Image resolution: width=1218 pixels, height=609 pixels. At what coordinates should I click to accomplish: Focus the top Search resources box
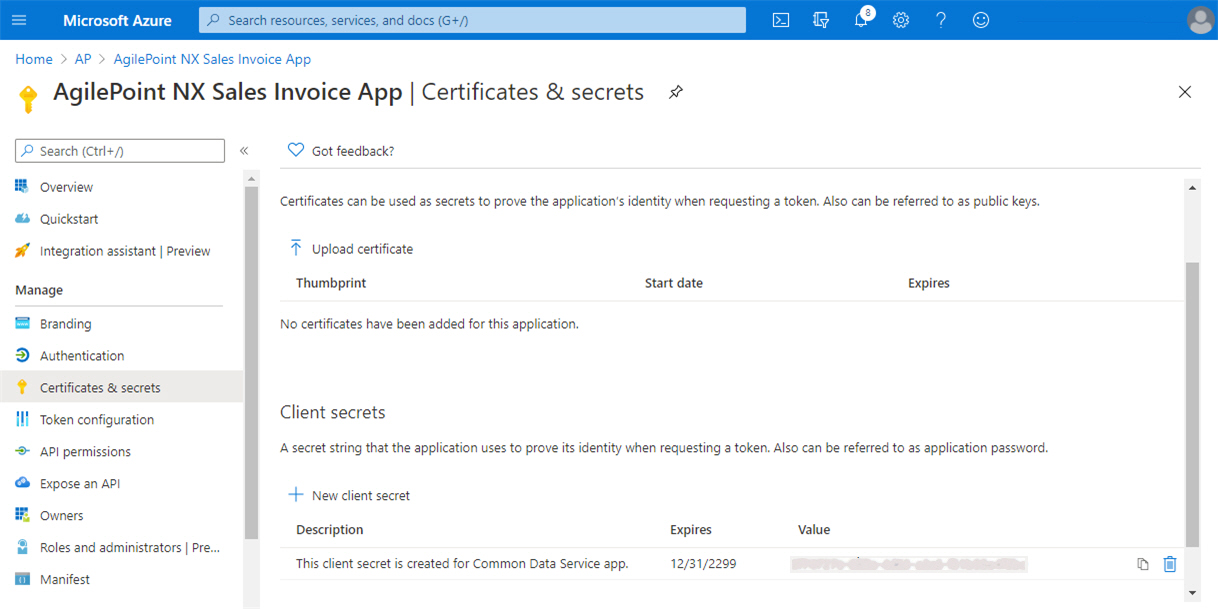click(x=472, y=20)
